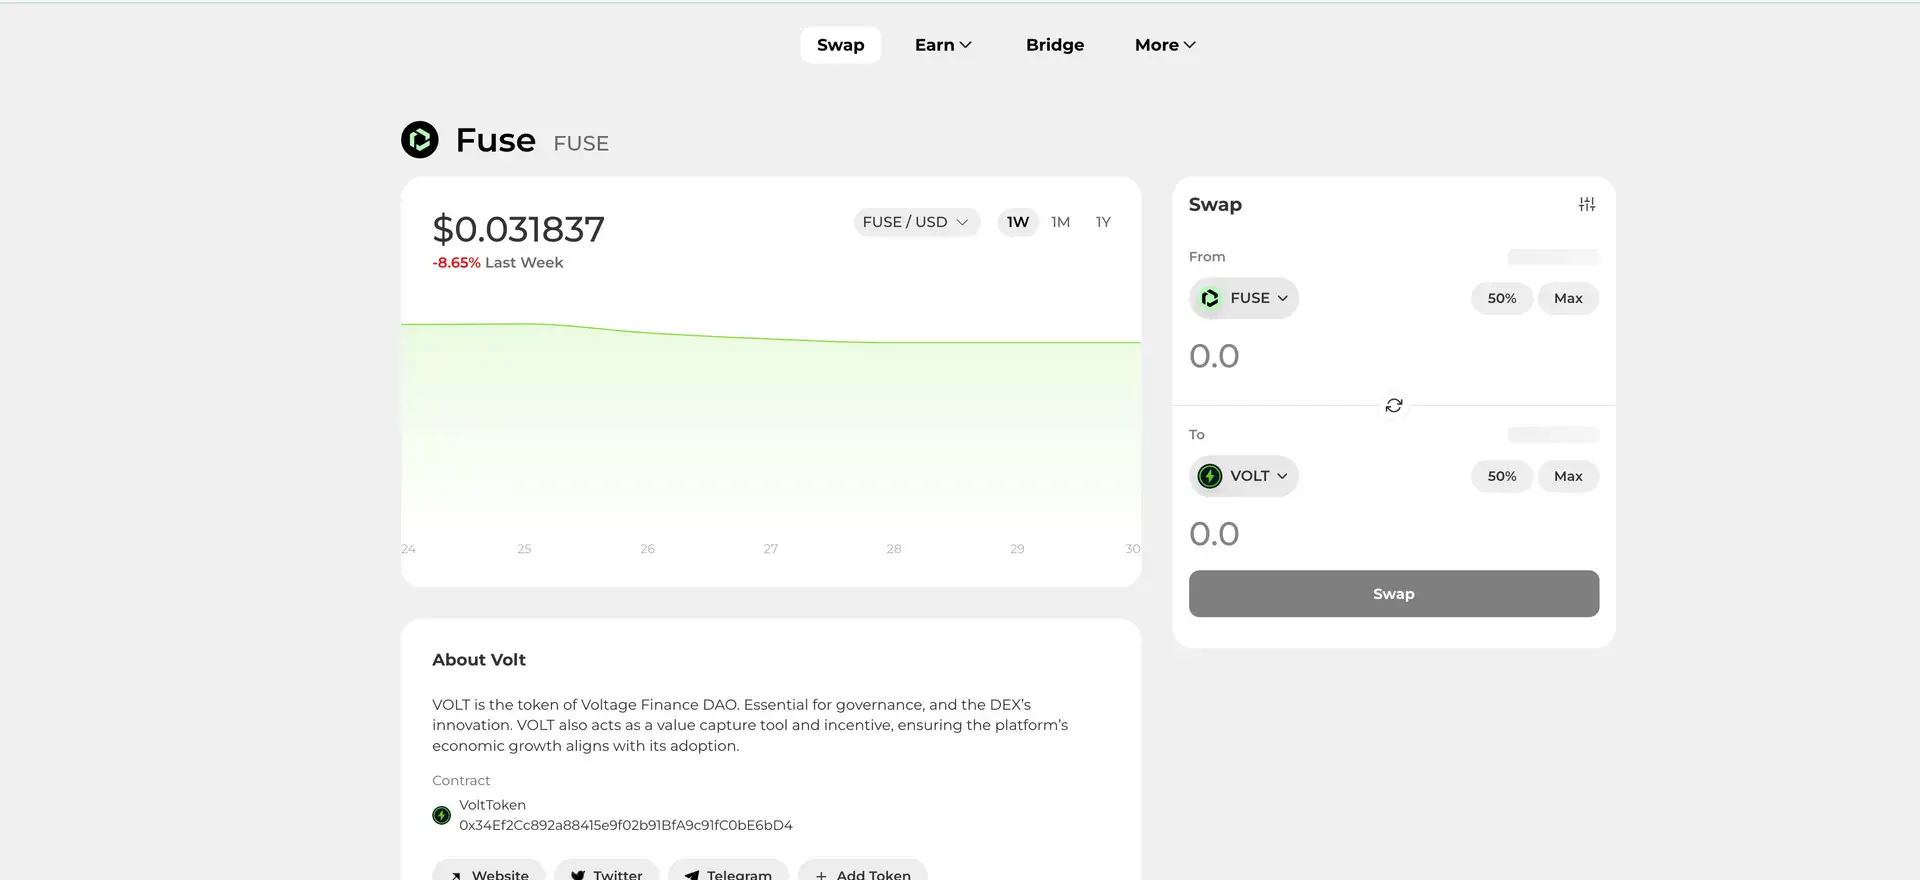Expand the Earn menu

coord(943,45)
